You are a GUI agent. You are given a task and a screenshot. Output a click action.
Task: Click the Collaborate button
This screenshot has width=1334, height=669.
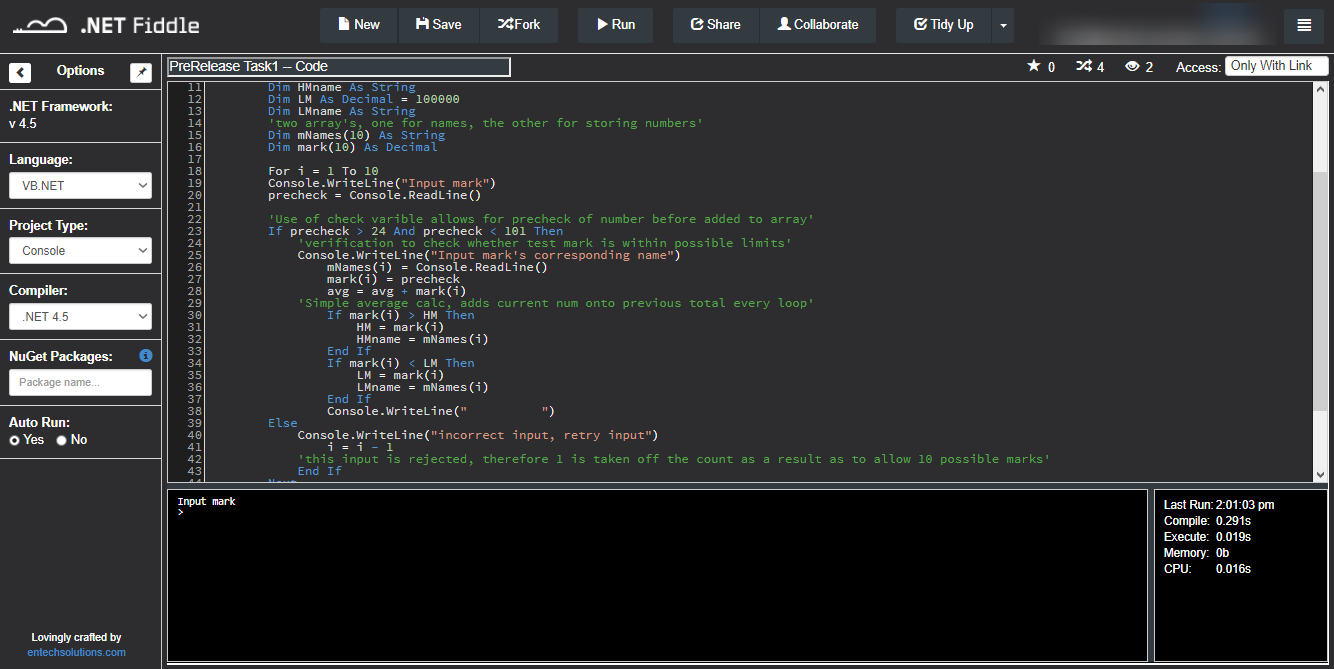(x=818, y=25)
